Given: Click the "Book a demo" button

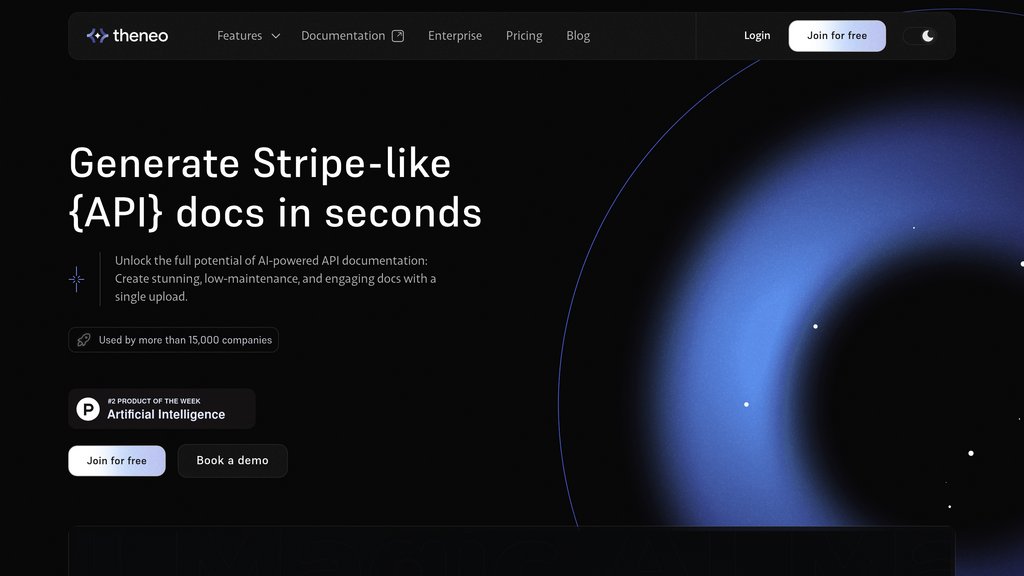Looking at the screenshot, I should click(x=232, y=460).
